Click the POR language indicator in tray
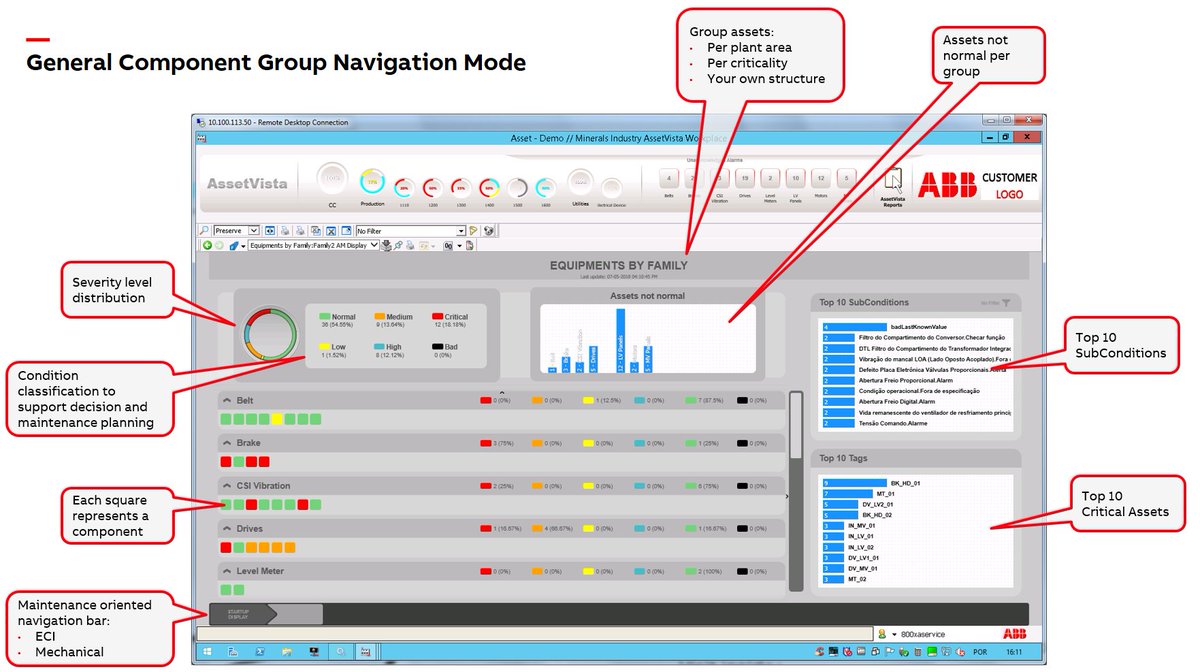Screen dimensions: 1200x672 (x=979, y=652)
